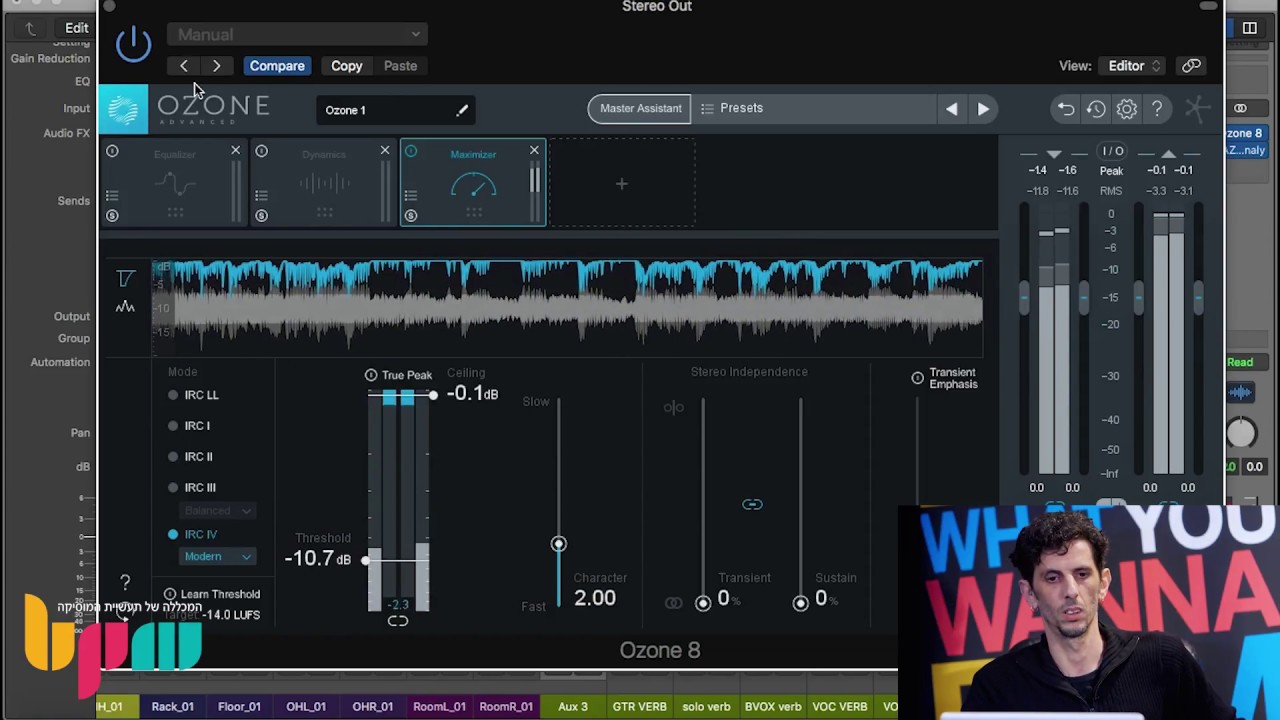Add a new module with plus slot

622,183
